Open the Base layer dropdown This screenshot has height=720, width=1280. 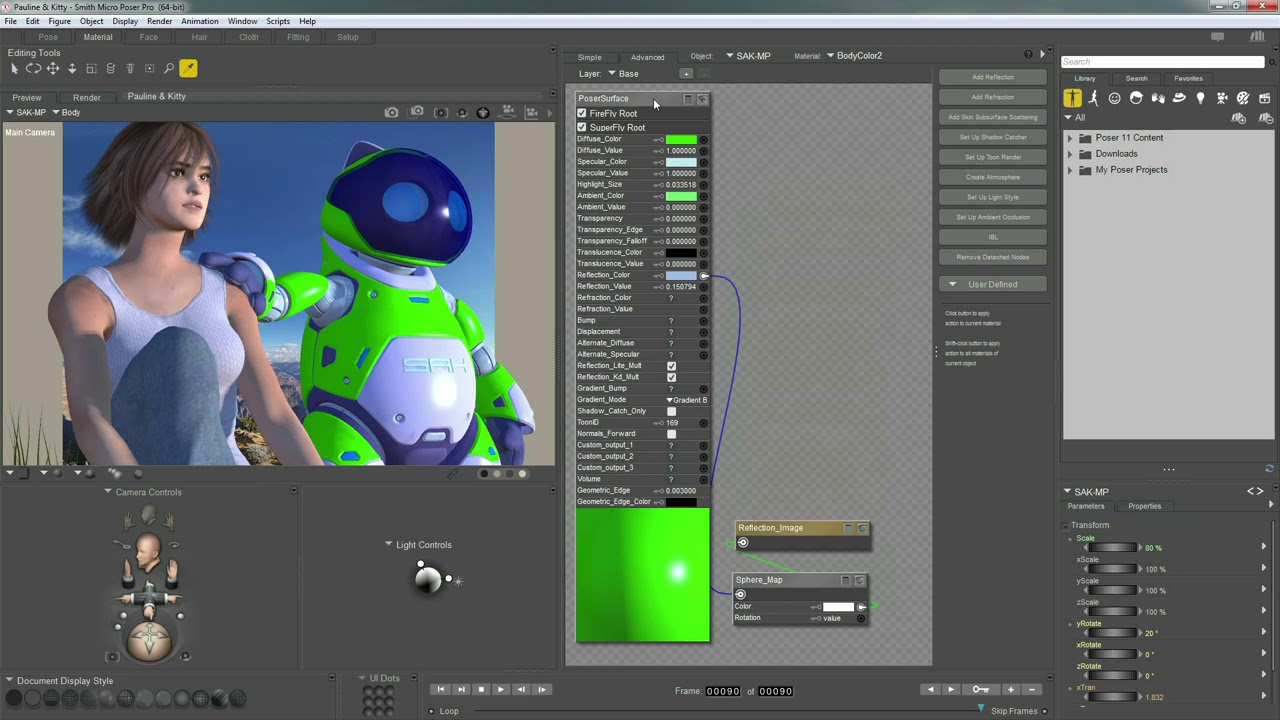tap(623, 74)
